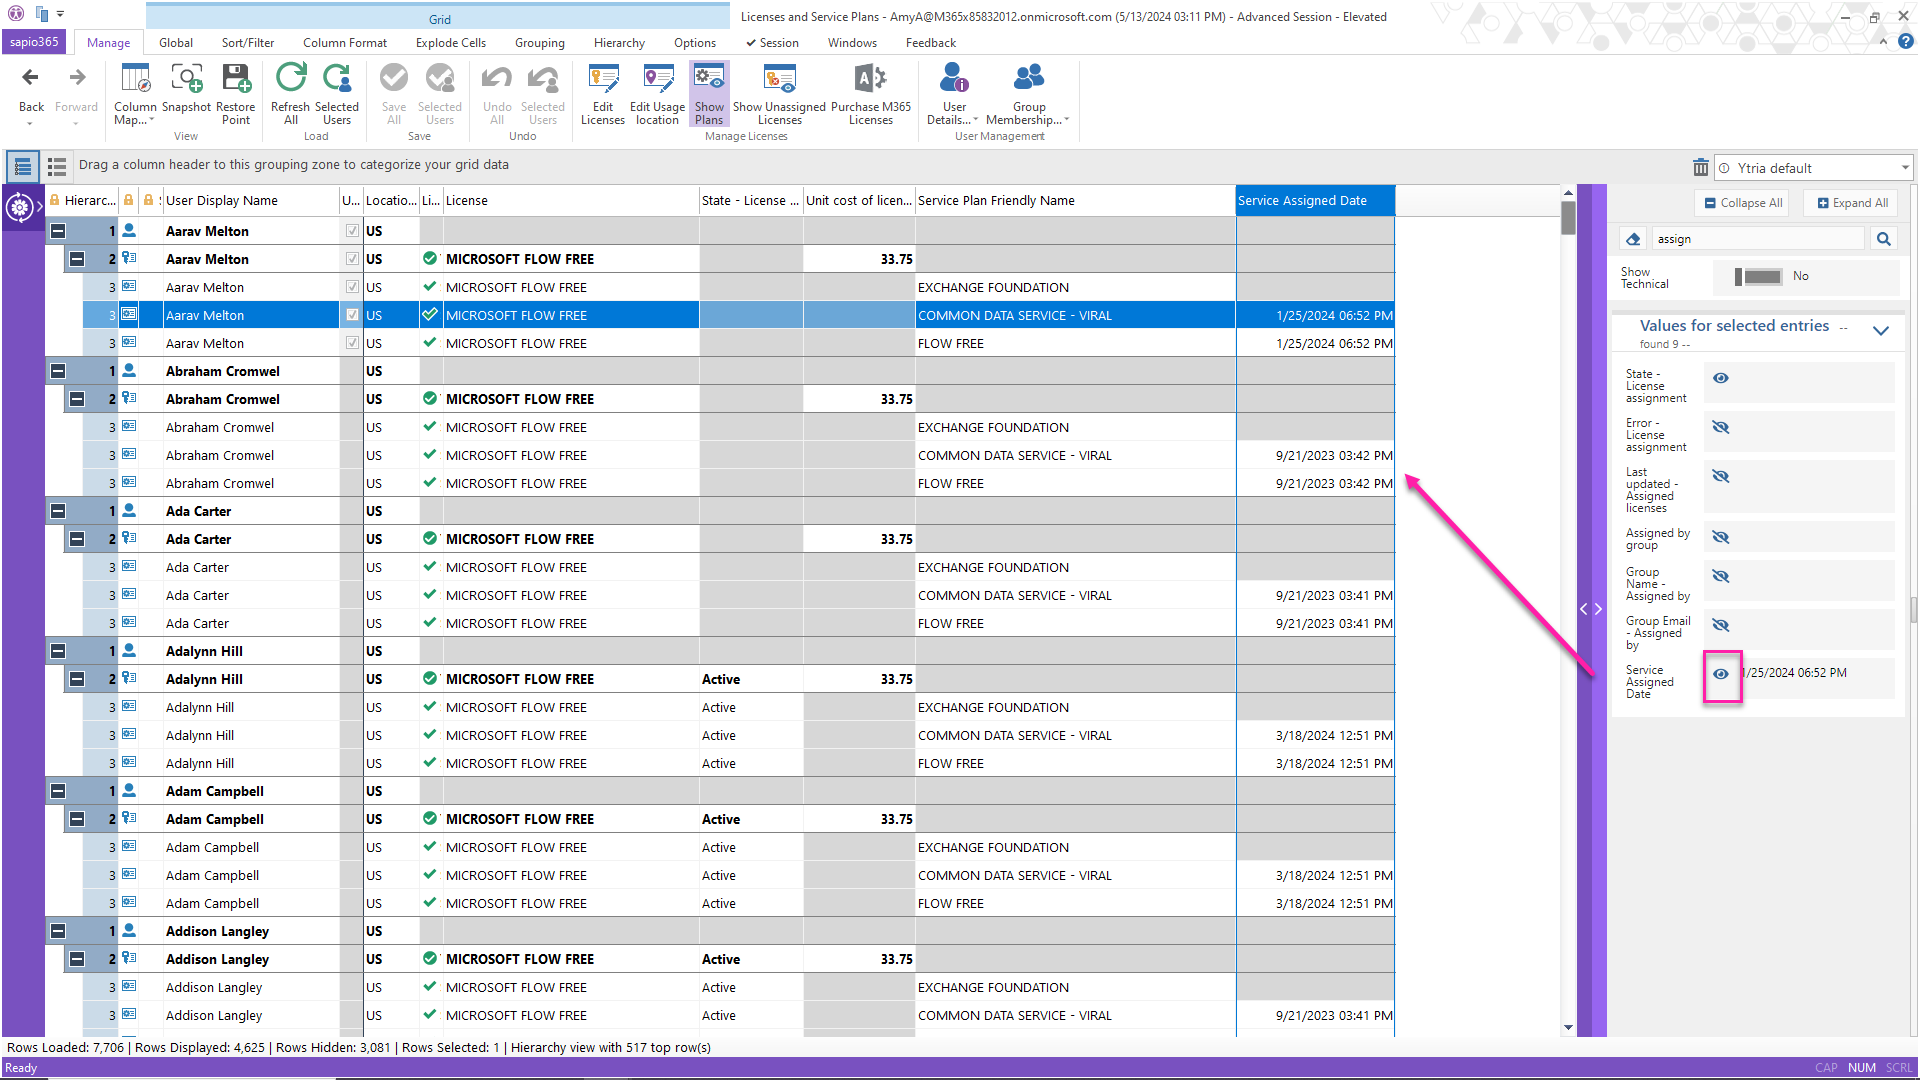Screen dimensions: 1920x1080
Task: Open the Column Map tool
Action: click(135, 94)
